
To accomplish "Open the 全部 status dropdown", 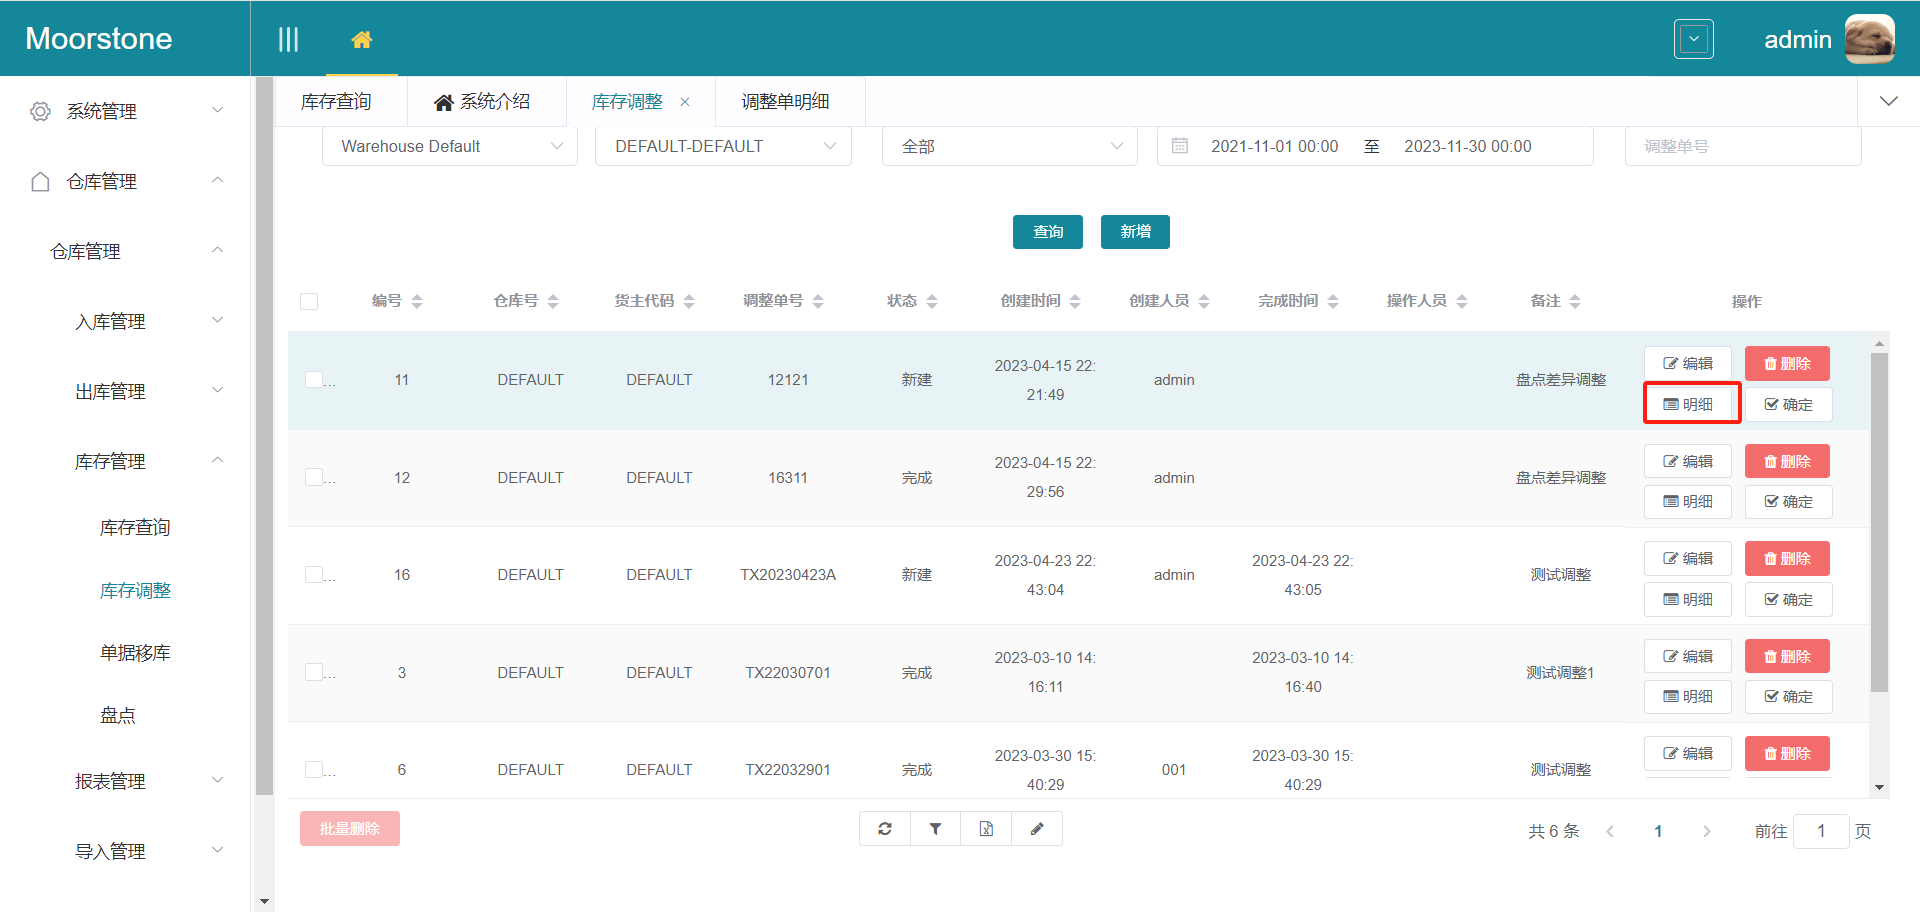I will (x=1009, y=146).
